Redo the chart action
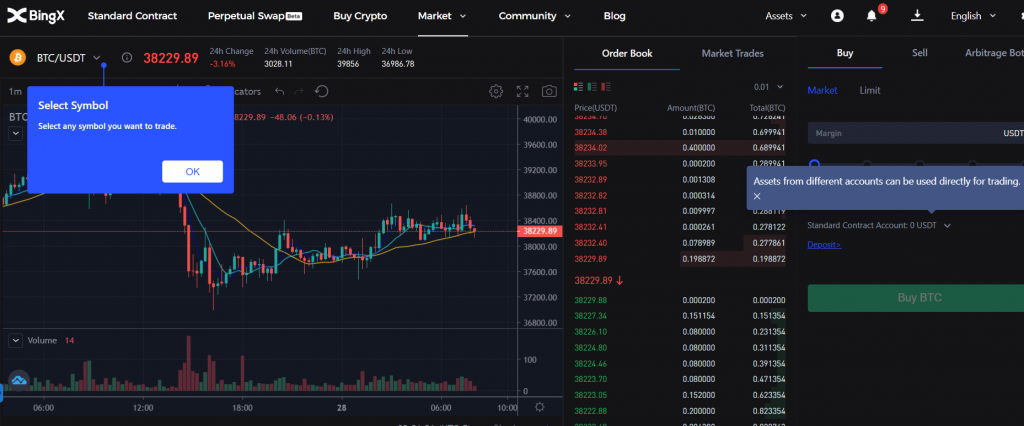 (299, 91)
